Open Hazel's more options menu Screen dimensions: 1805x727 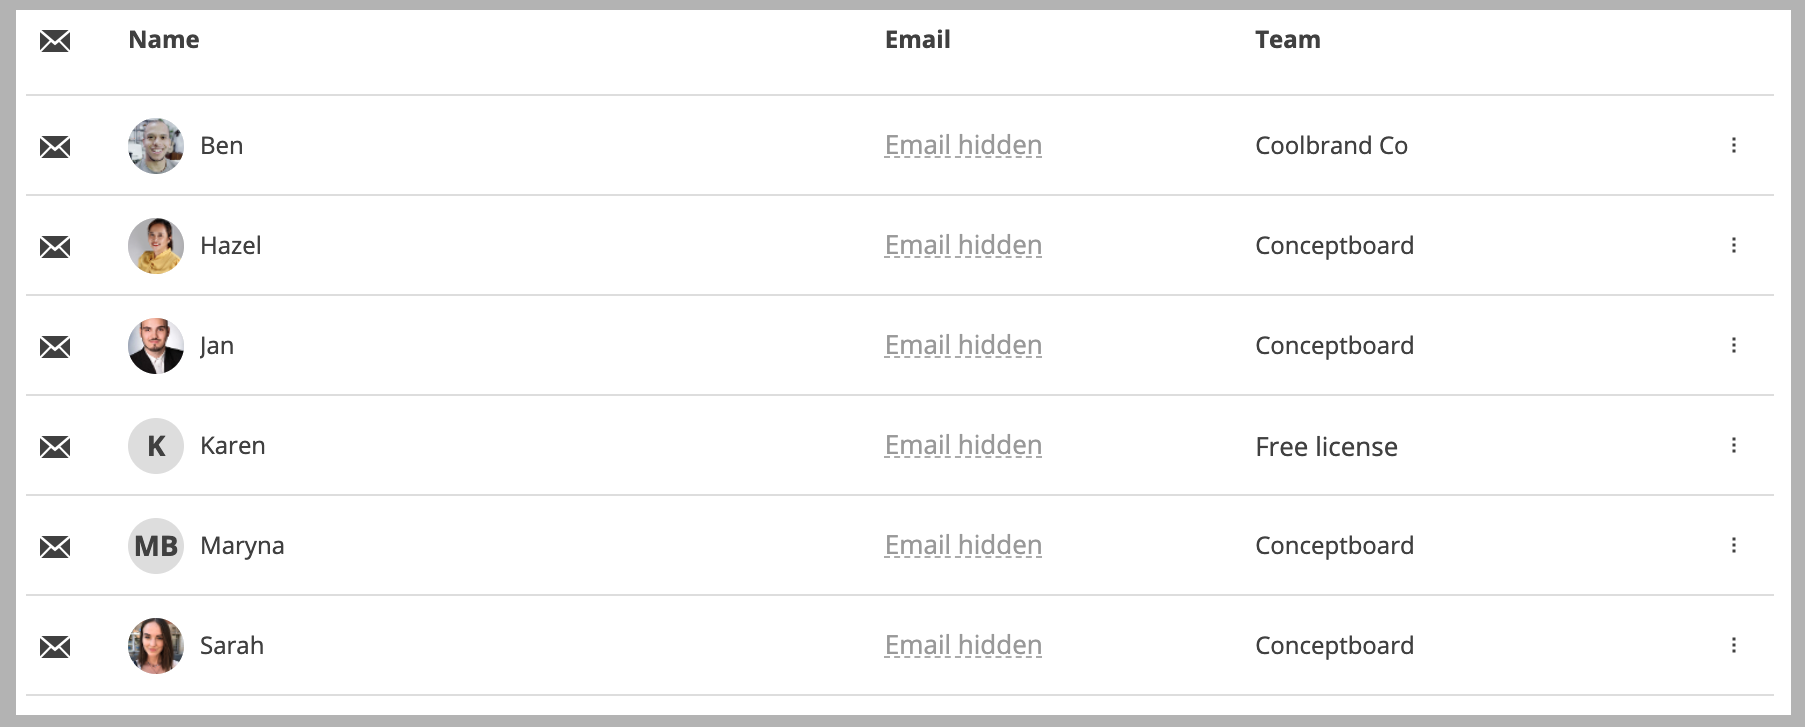point(1733,245)
